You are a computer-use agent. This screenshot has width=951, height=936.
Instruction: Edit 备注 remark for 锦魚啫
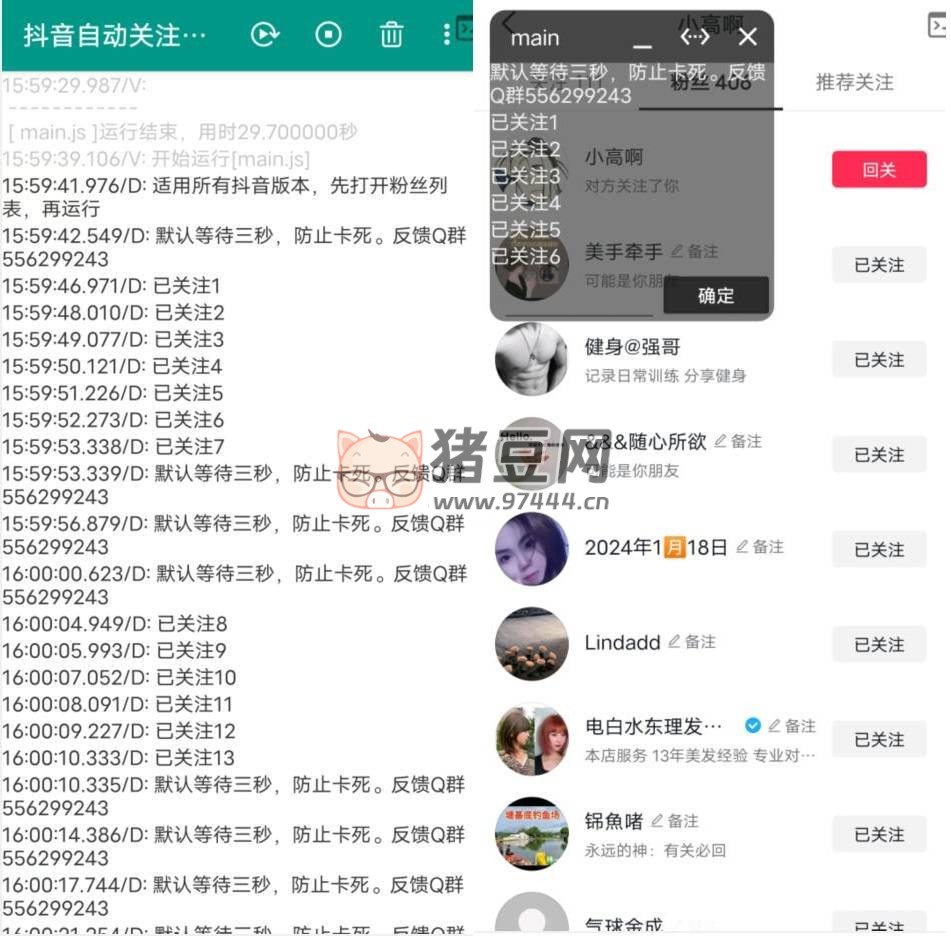click(675, 821)
